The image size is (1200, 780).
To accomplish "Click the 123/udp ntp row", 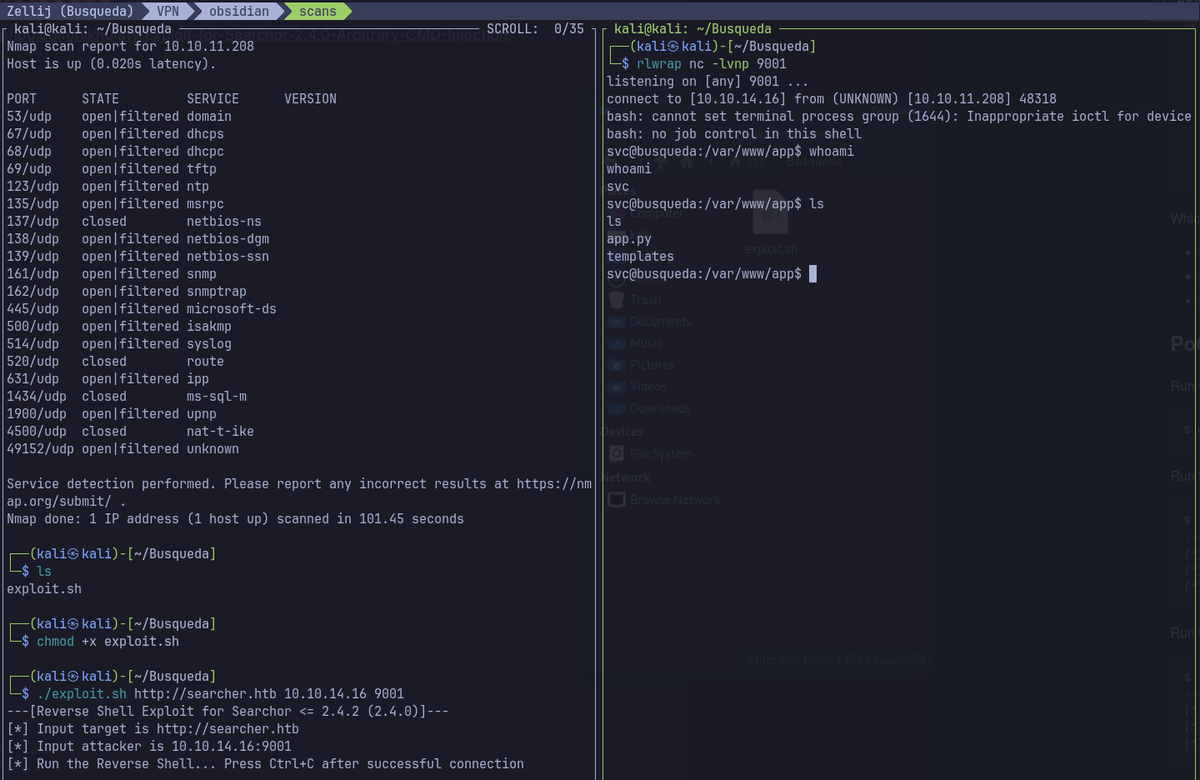I will point(108,186).
